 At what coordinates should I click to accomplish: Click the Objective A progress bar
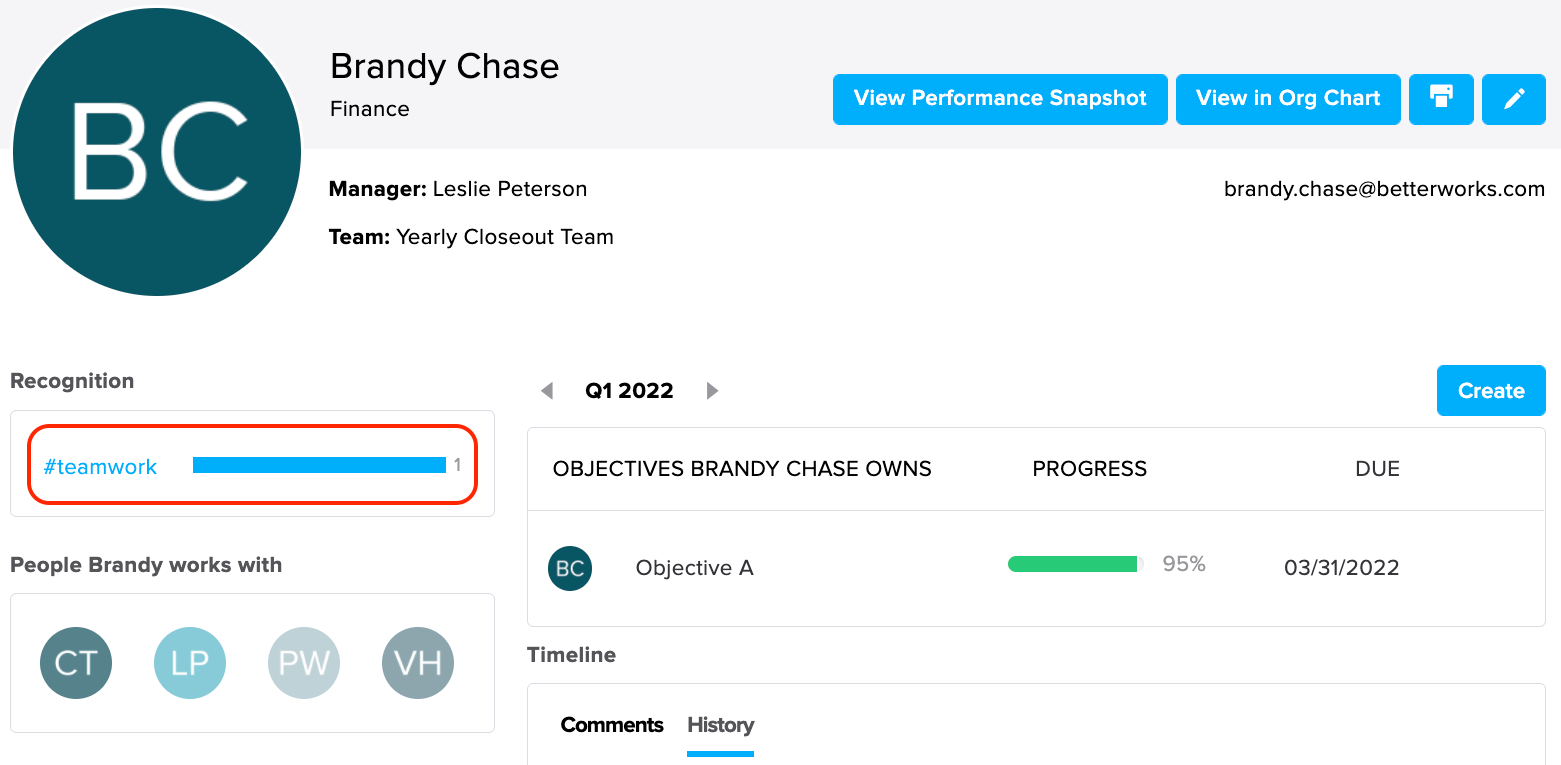coord(1076,564)
